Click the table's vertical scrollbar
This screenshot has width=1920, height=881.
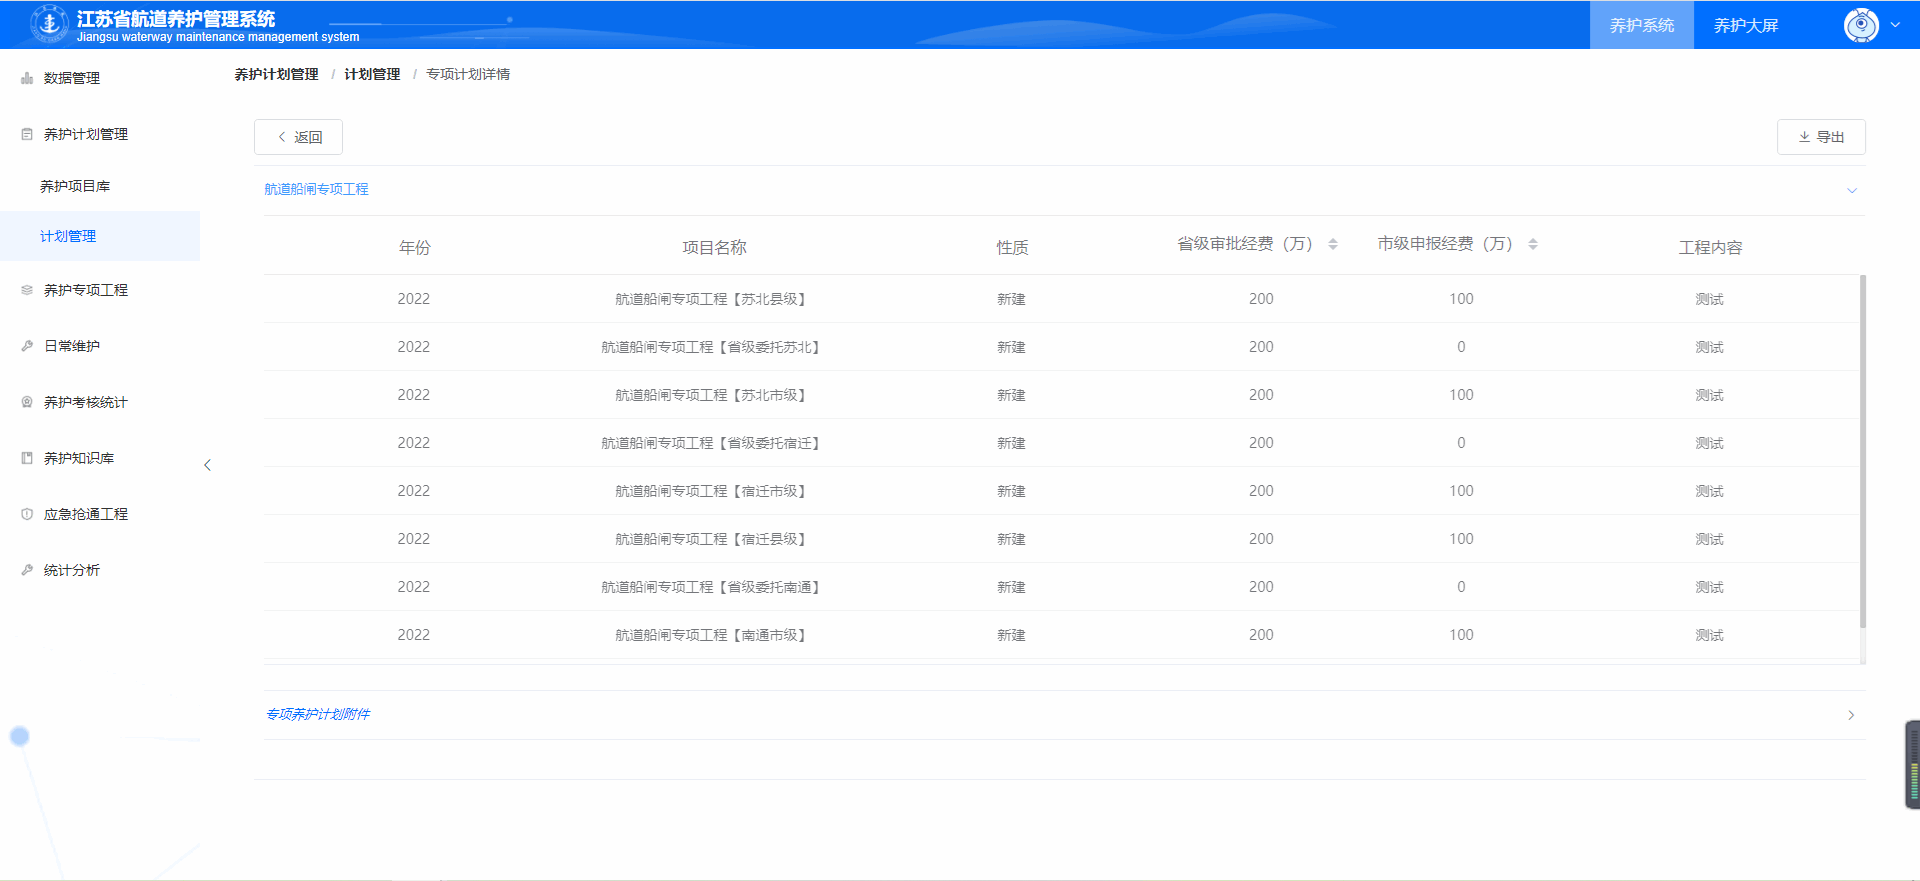click(x=1862, y=450)
